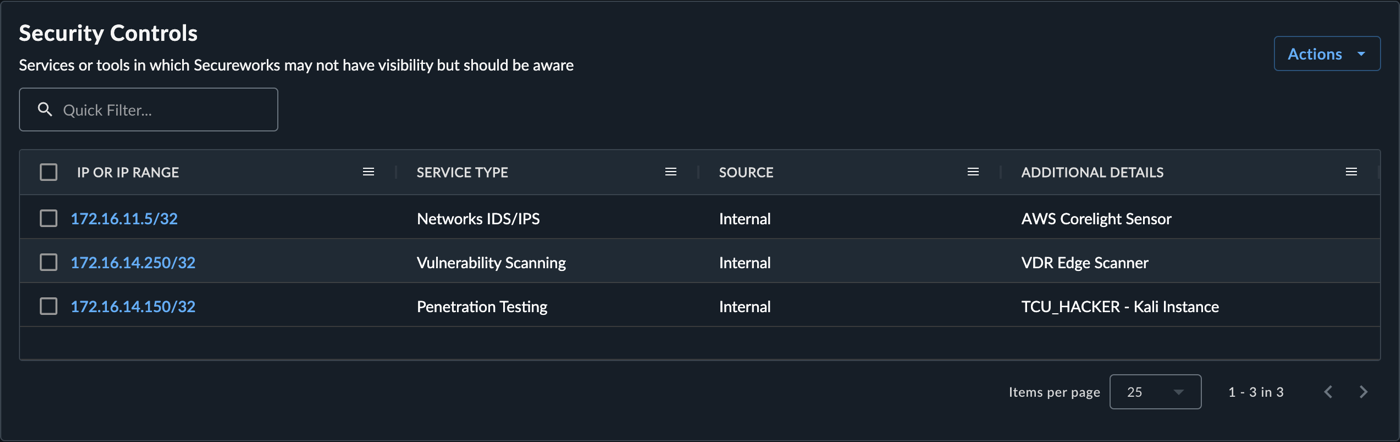
Task: Open IP OR IP RANGE column menu icon
Action: point(368,172)
